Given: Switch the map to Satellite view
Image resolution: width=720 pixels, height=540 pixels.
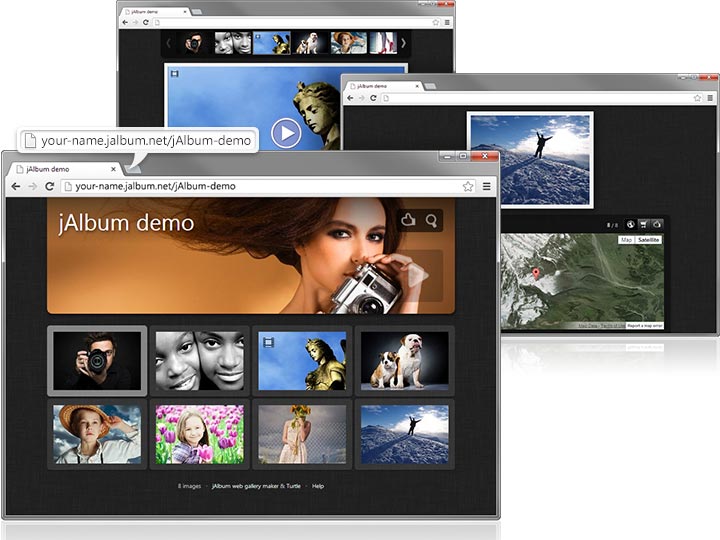Looking at the screenshot, I should pyautogui.click(x=648, y=240).
